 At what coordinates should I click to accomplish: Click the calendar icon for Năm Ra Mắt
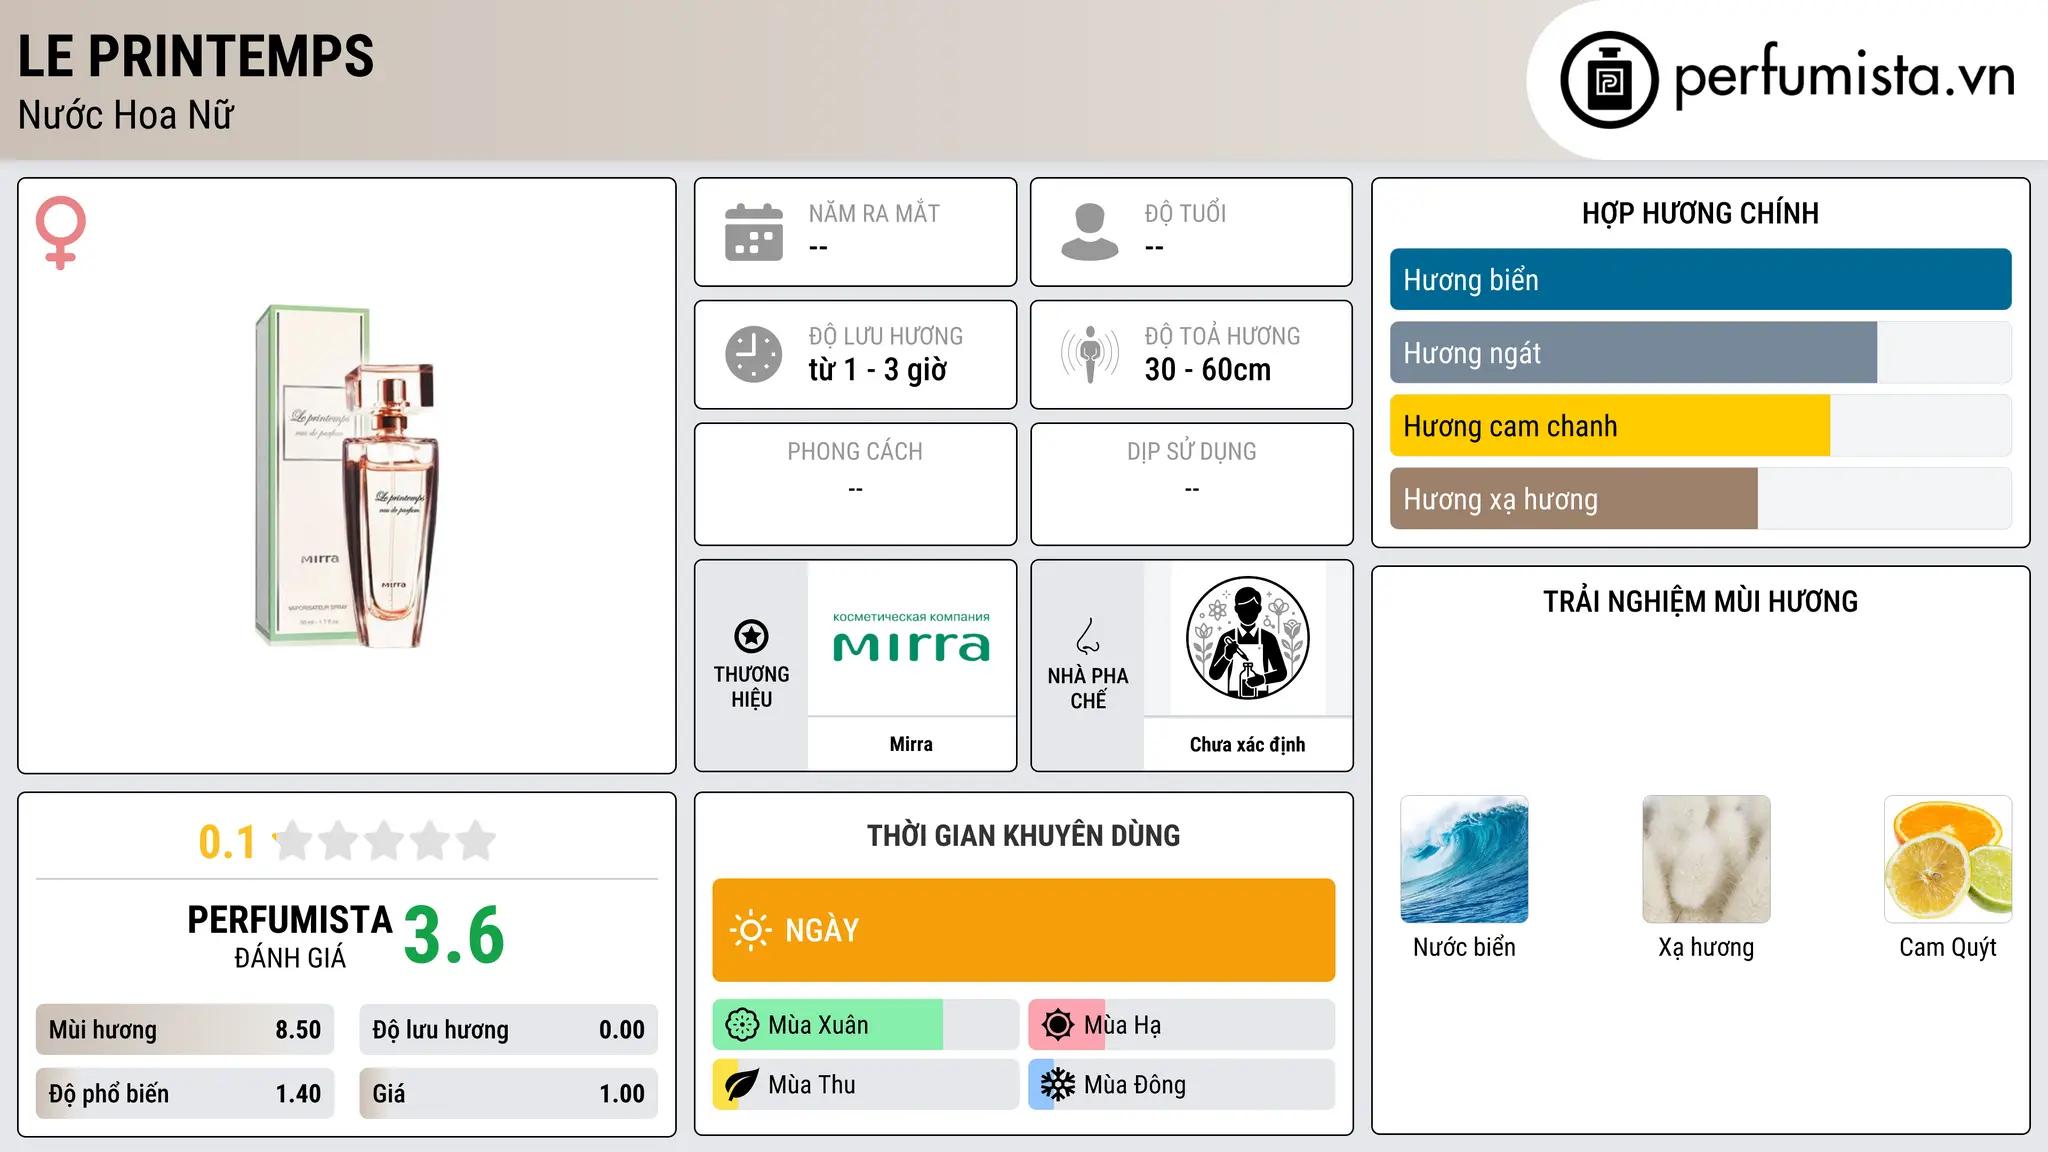coord(754,232)
